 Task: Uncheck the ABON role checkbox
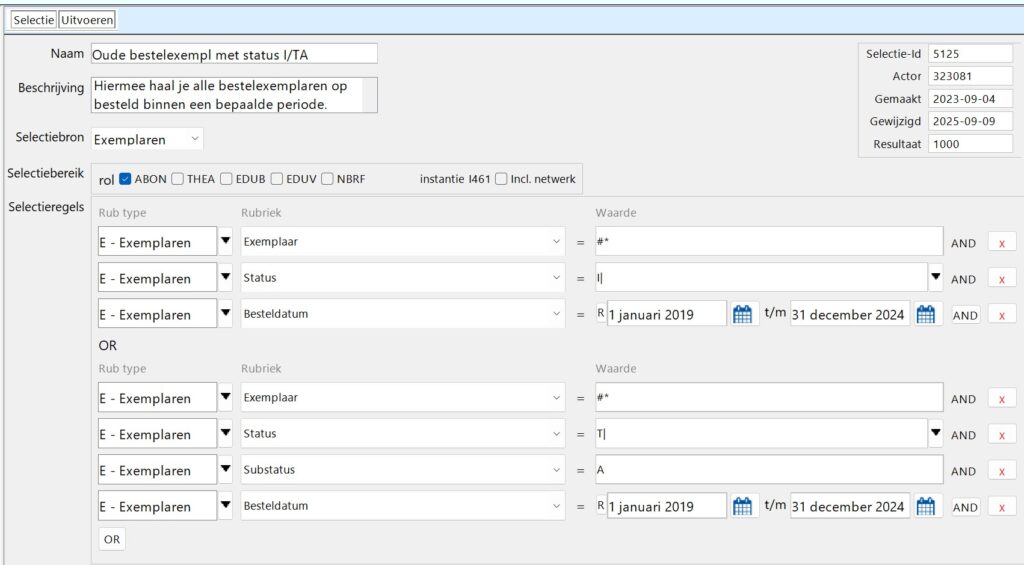(125, 179)
